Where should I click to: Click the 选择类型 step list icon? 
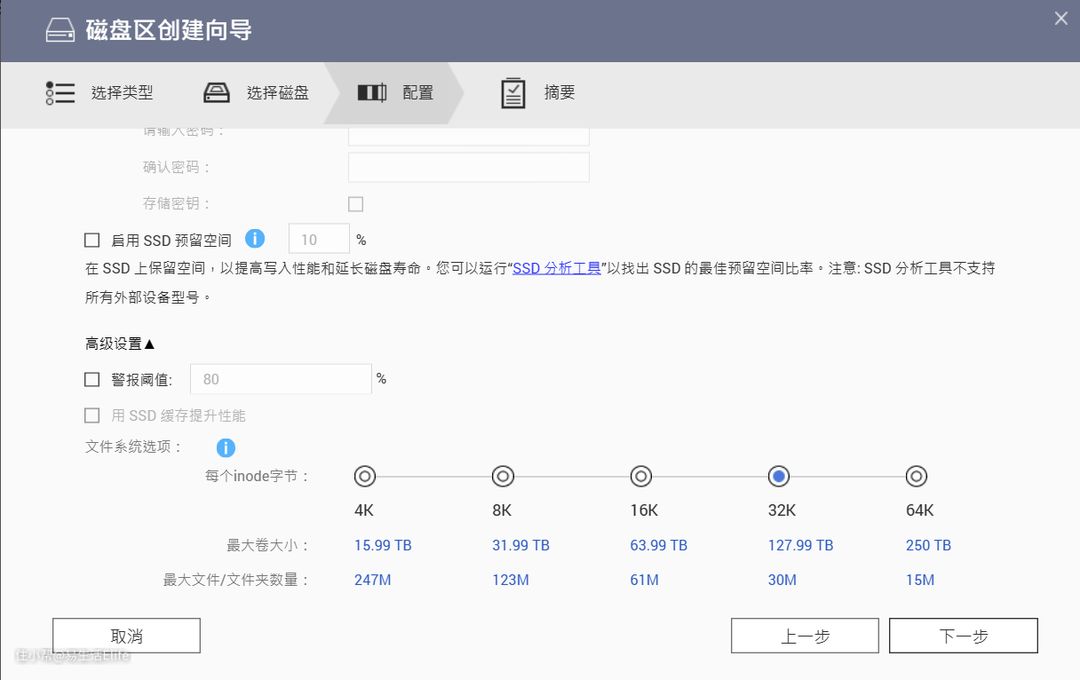click(x=60, y=93)
